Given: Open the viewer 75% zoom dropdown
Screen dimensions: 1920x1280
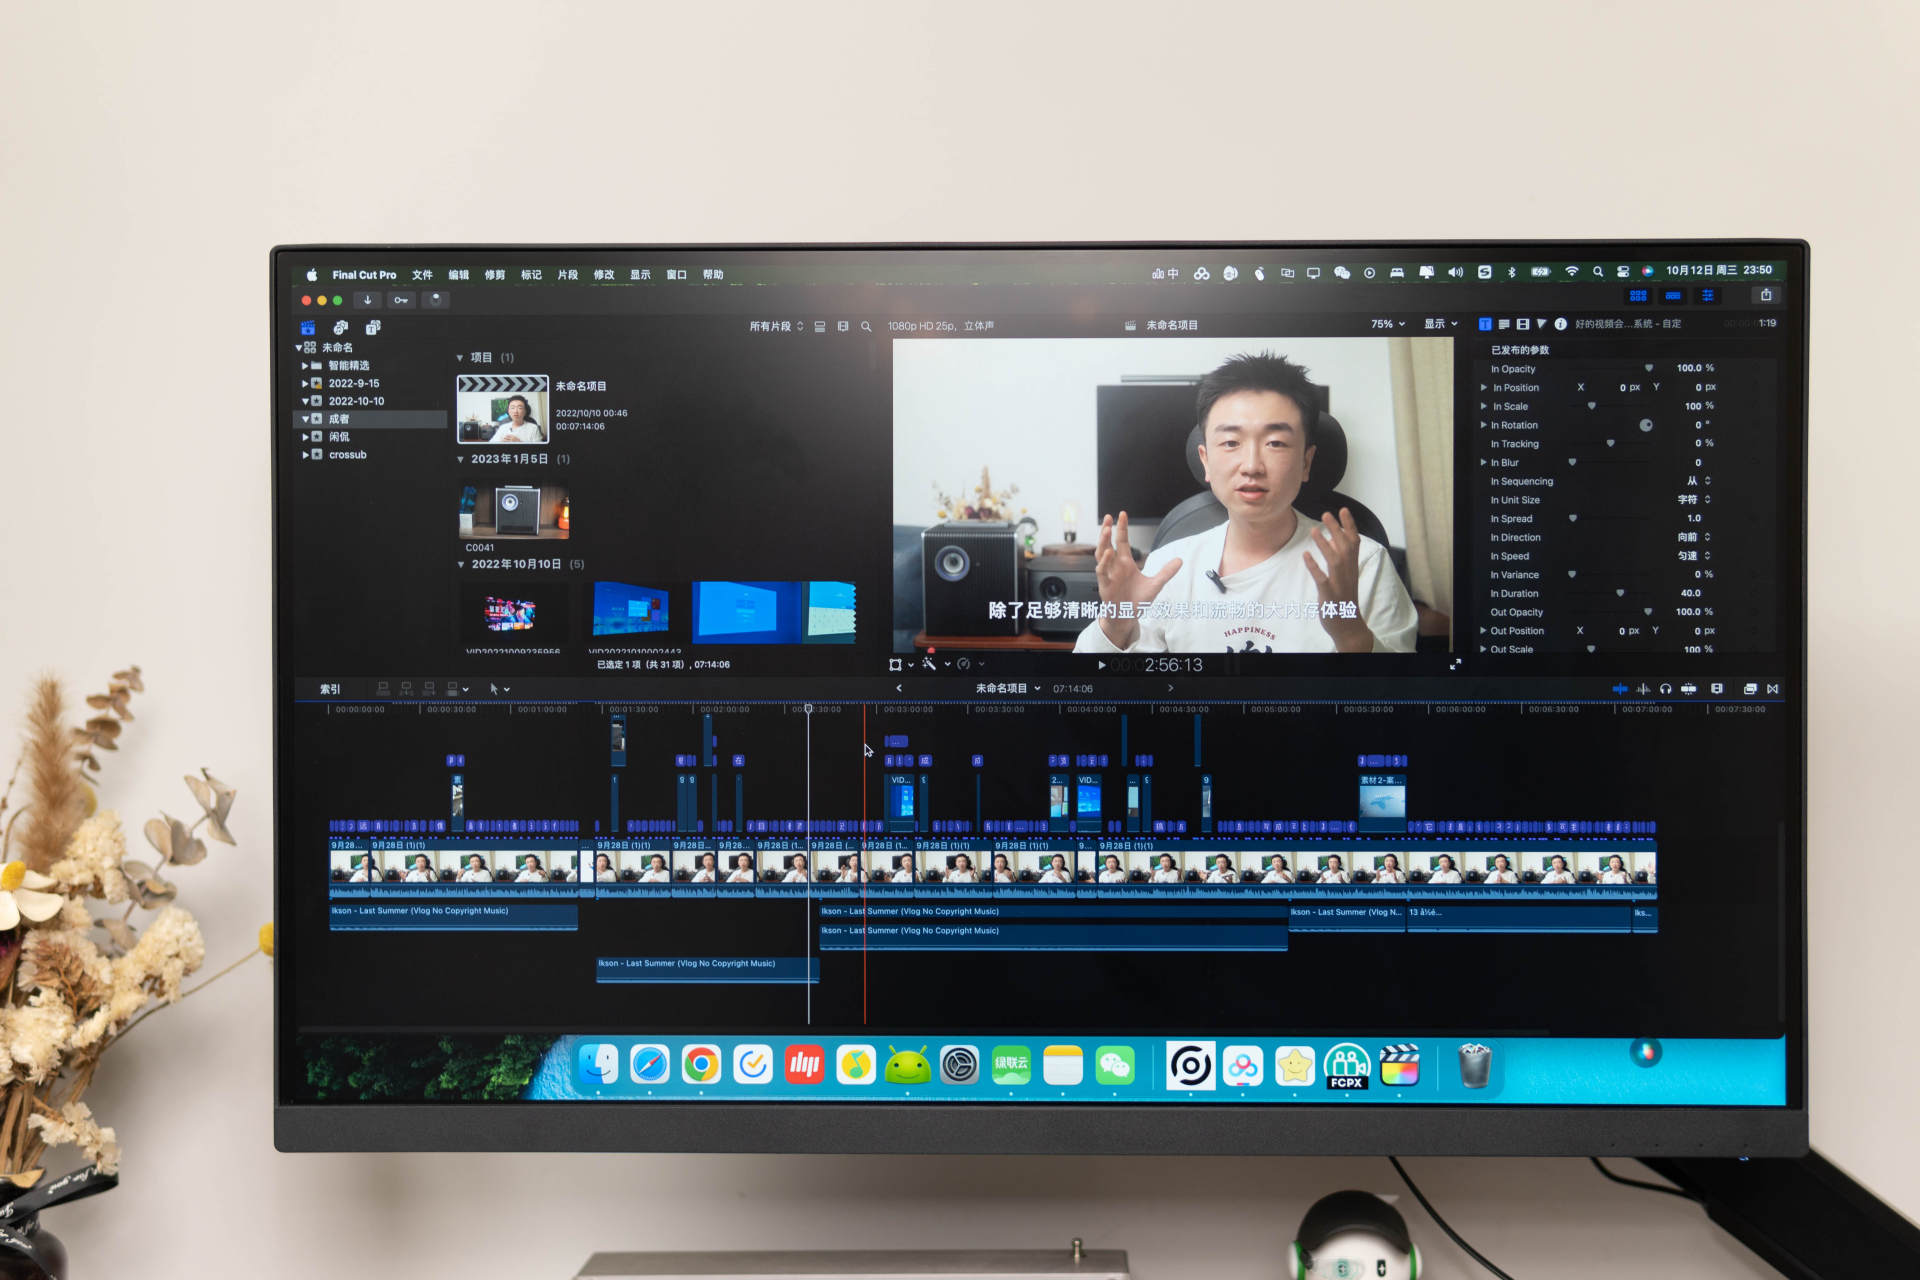Looking at the screenshot, I should [x=1387, y=324].
